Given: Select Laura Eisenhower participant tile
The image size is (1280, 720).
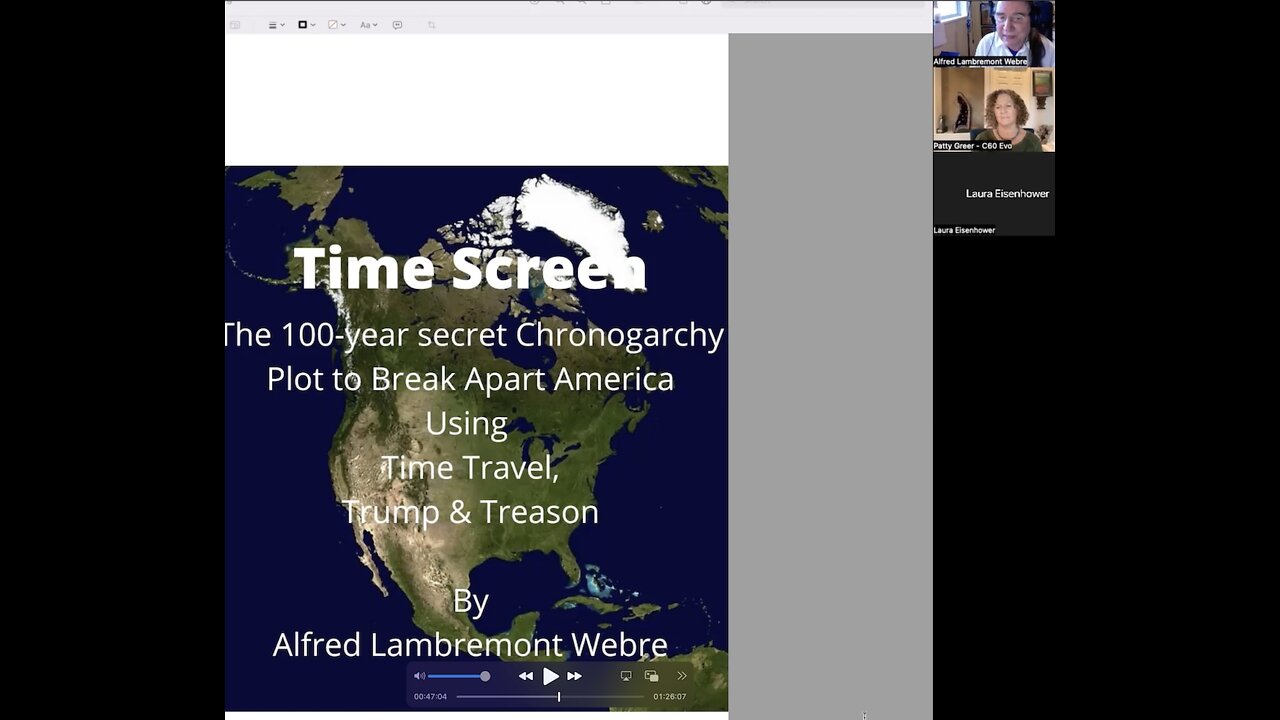Looking at the screenshot, I should click(994, 194).
